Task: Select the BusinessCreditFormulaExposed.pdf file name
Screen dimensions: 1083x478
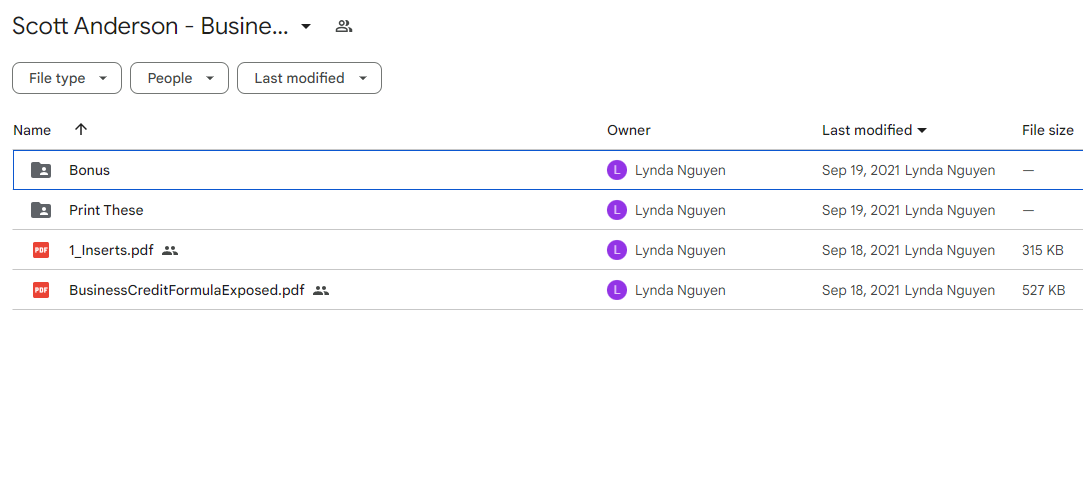Action: click(186, 290)
